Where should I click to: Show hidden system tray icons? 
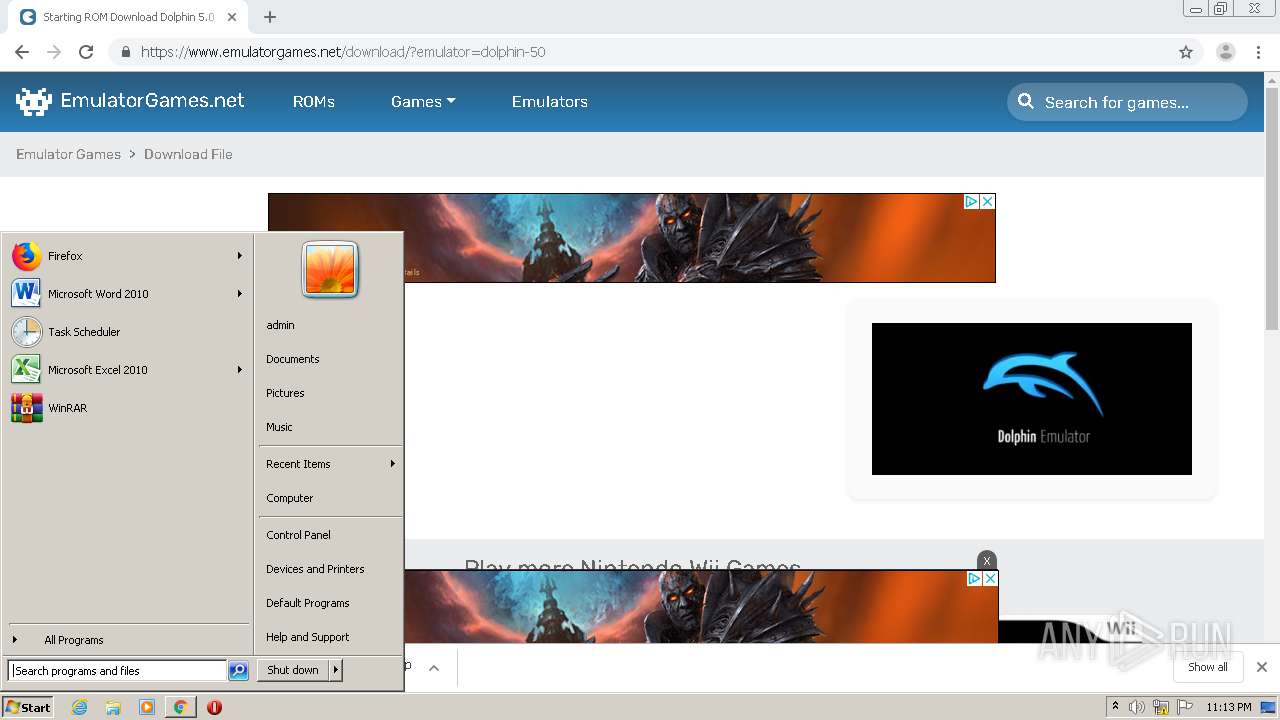[x=1115, y=707]
